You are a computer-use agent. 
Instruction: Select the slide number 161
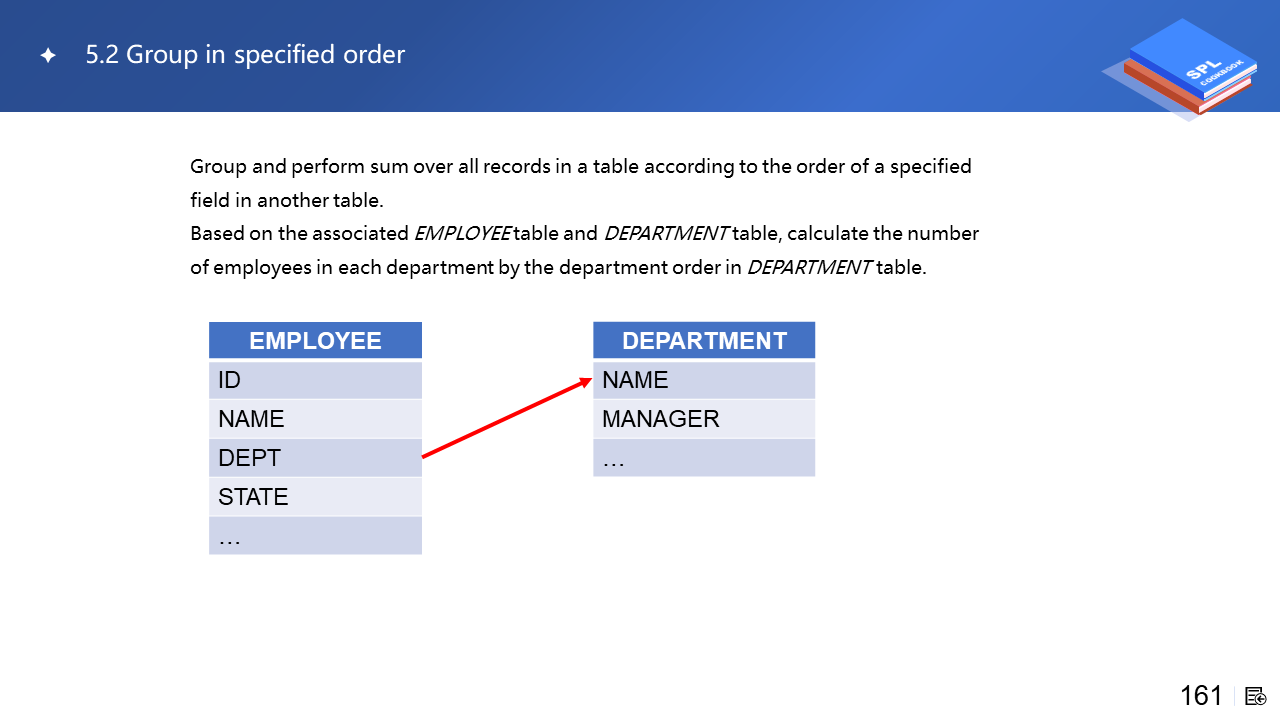click(x=1201, y=696)
